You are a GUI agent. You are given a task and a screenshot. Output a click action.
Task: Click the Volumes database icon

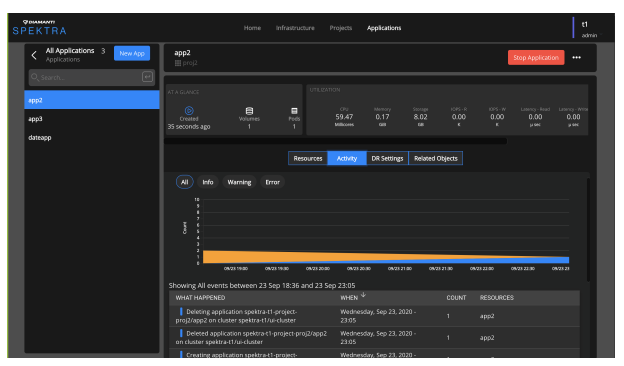[x=249, y=111]
